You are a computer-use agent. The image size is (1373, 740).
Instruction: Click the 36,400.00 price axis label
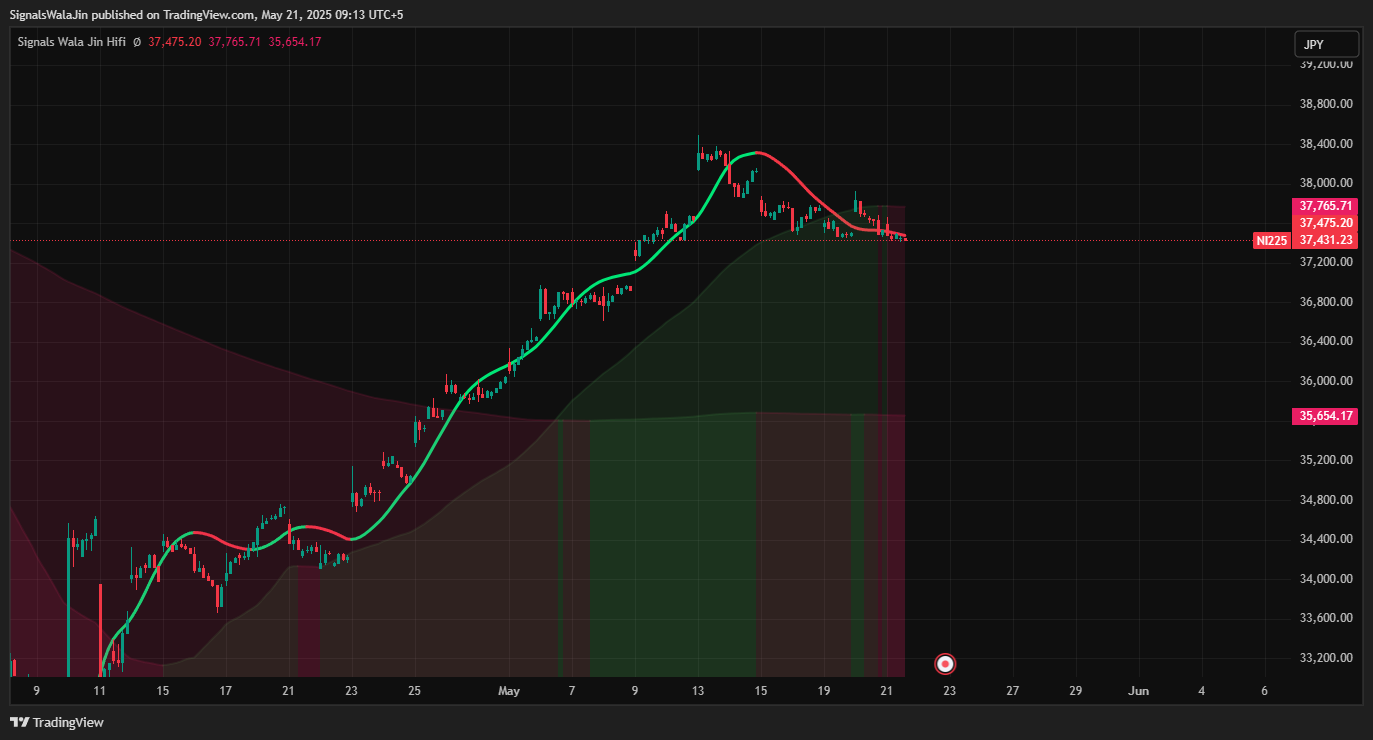point(1326,341)
